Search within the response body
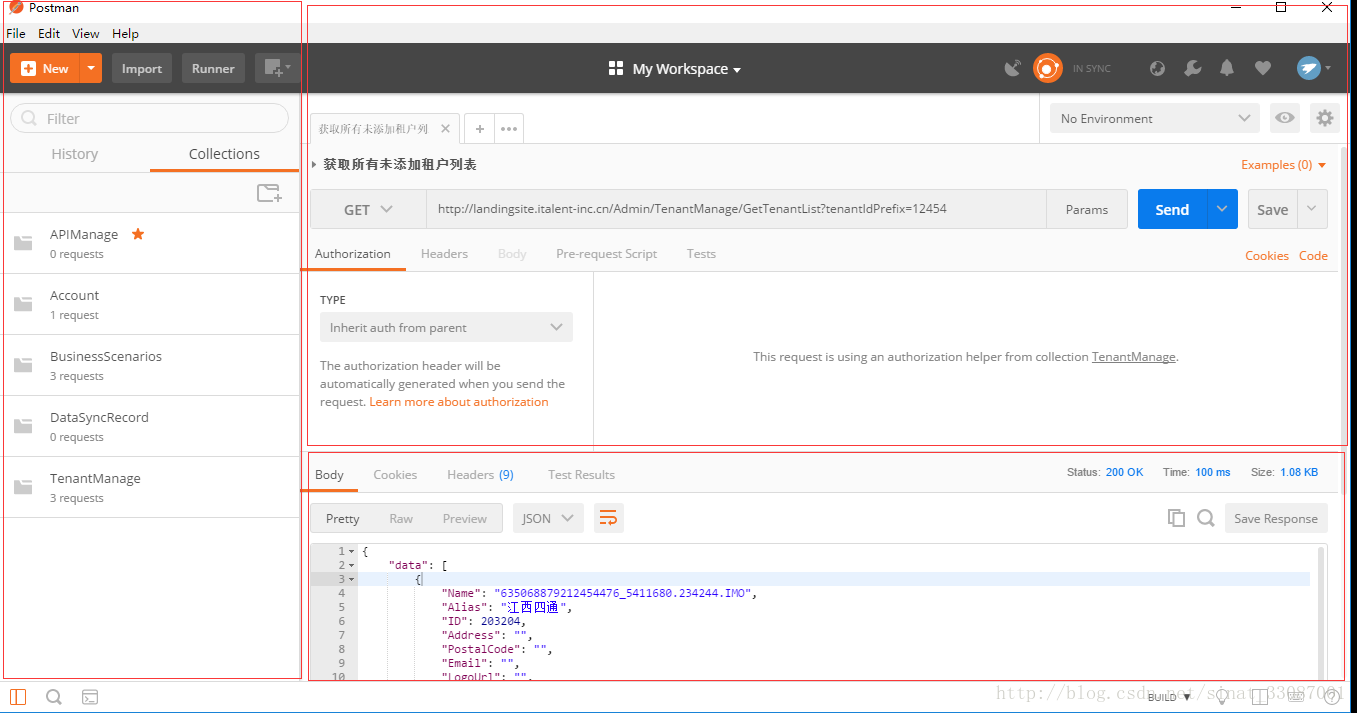This screenshot has height=713, width=1357. [x=1206, y=518]
